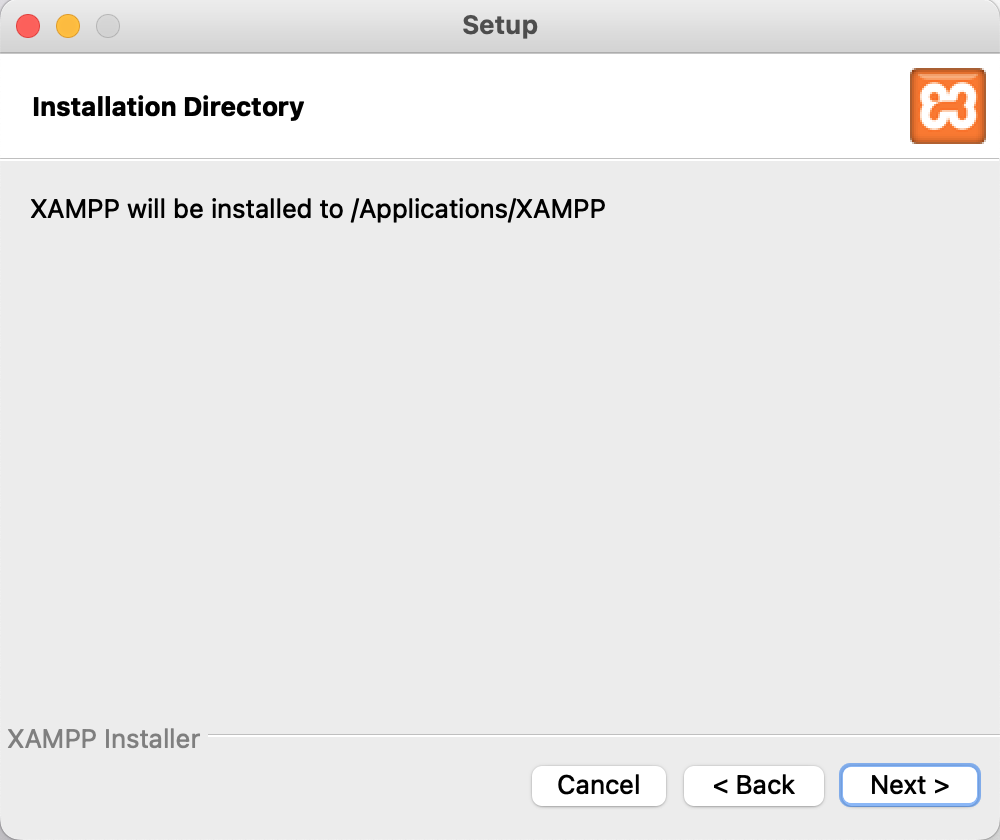Select the Installation Directory heading

pos(168,107)
